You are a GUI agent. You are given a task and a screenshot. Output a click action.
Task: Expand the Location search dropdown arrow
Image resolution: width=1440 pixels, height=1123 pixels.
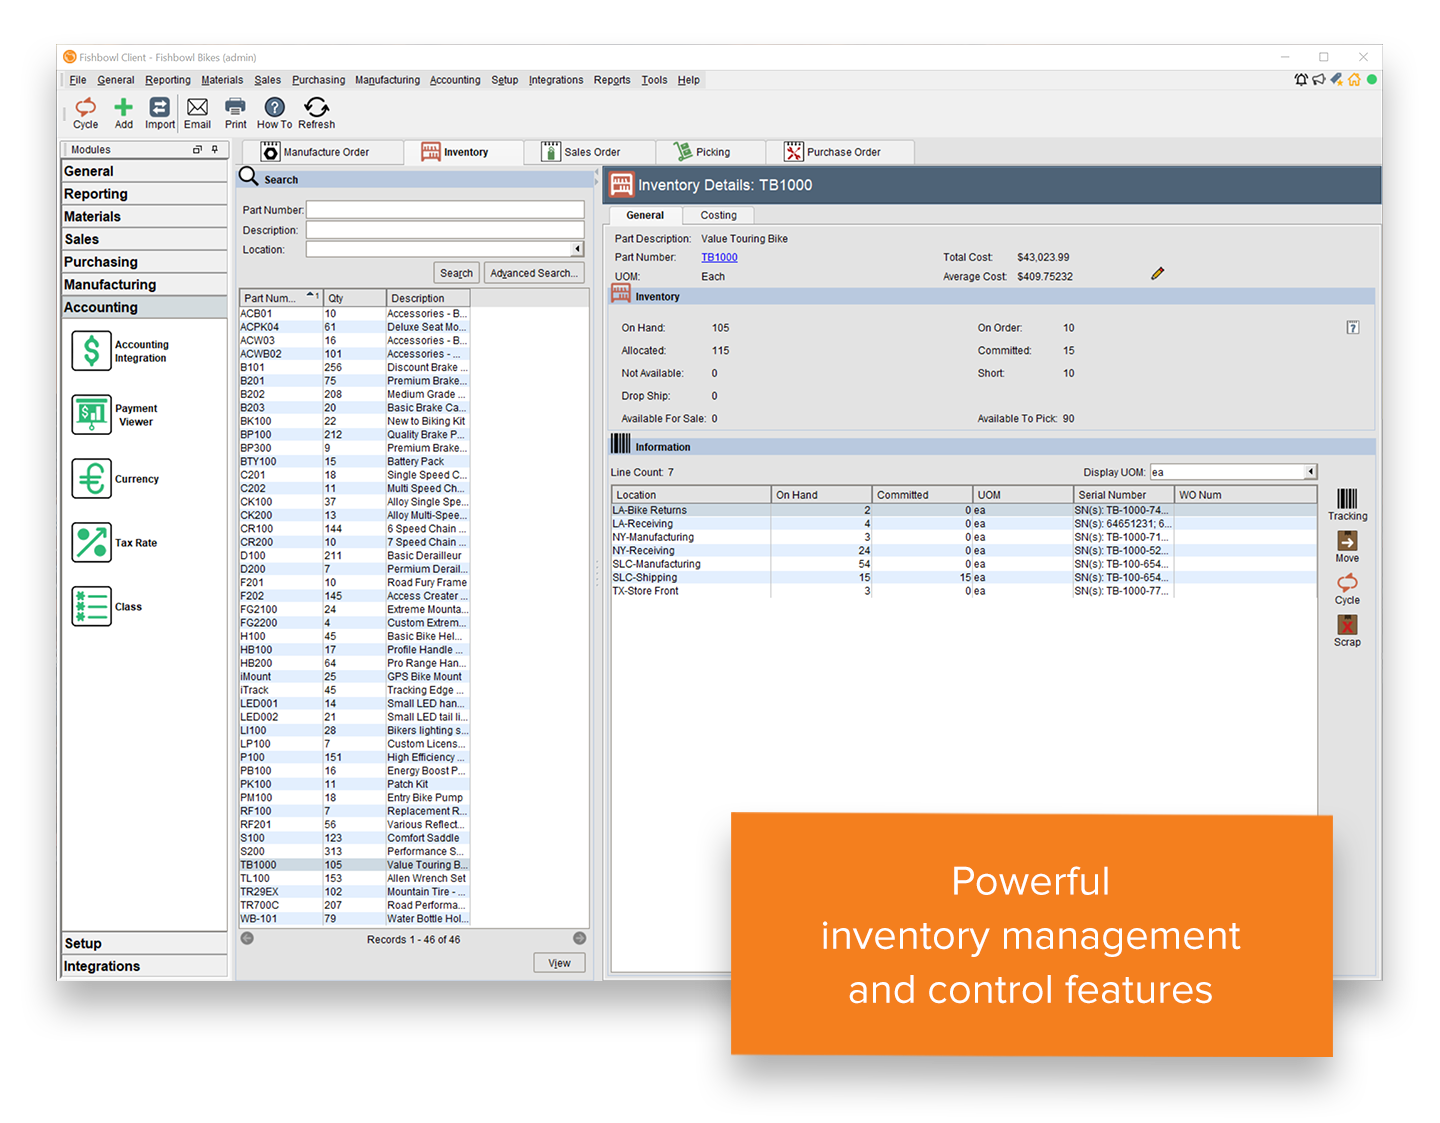click(x=578, y=248)
